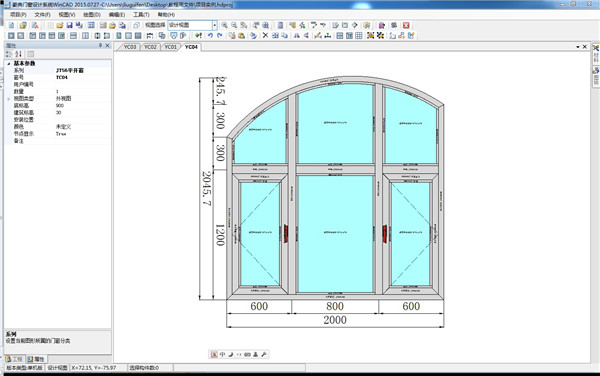Open the 帮助(H) menu
600x376 pixels.
tap(166, 15)
